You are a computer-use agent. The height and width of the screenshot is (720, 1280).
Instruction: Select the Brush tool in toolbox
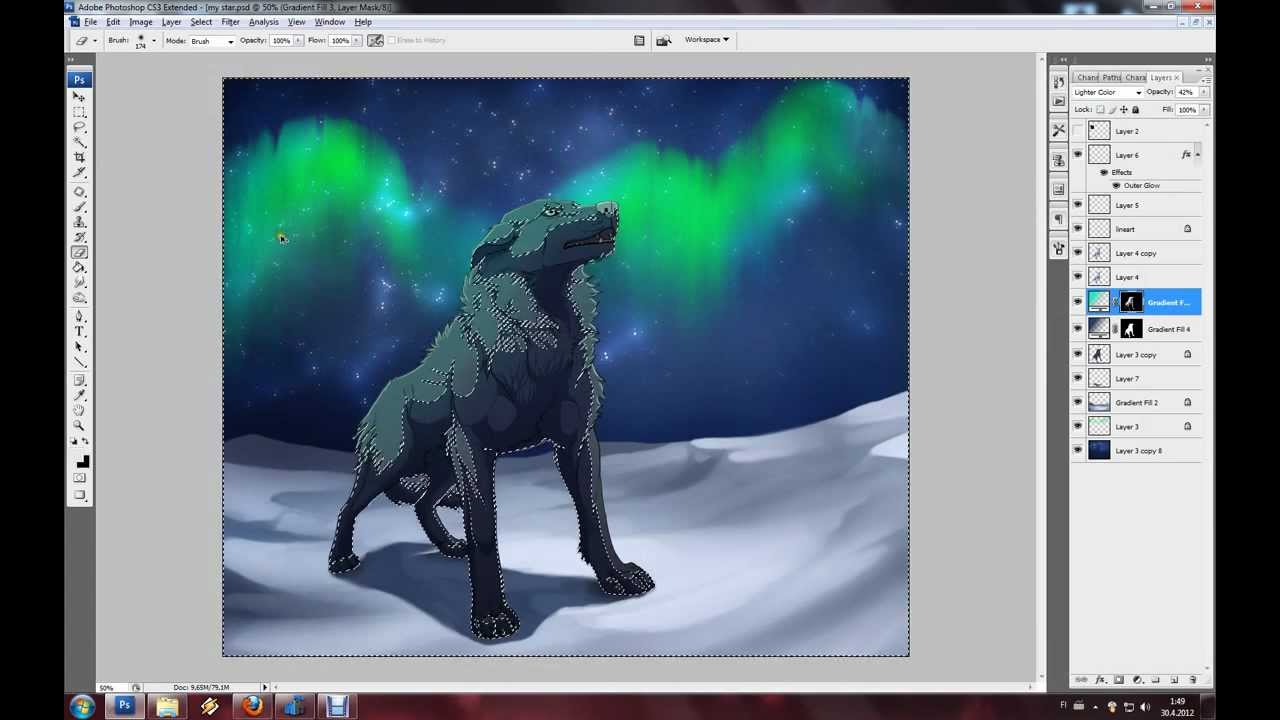[79, 205]
